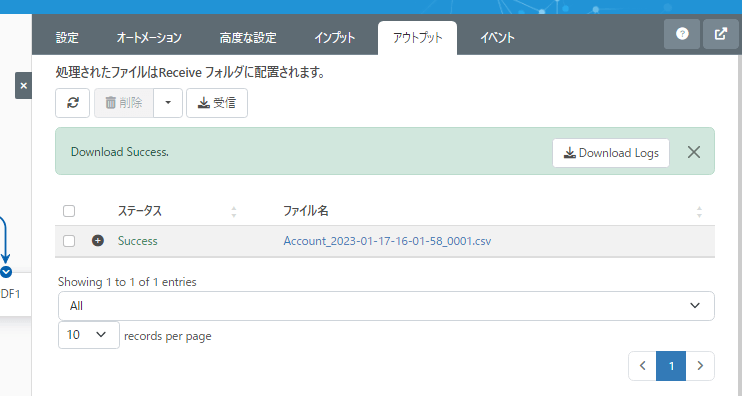Select page 1 in pagination

click(x=671, y=366)
